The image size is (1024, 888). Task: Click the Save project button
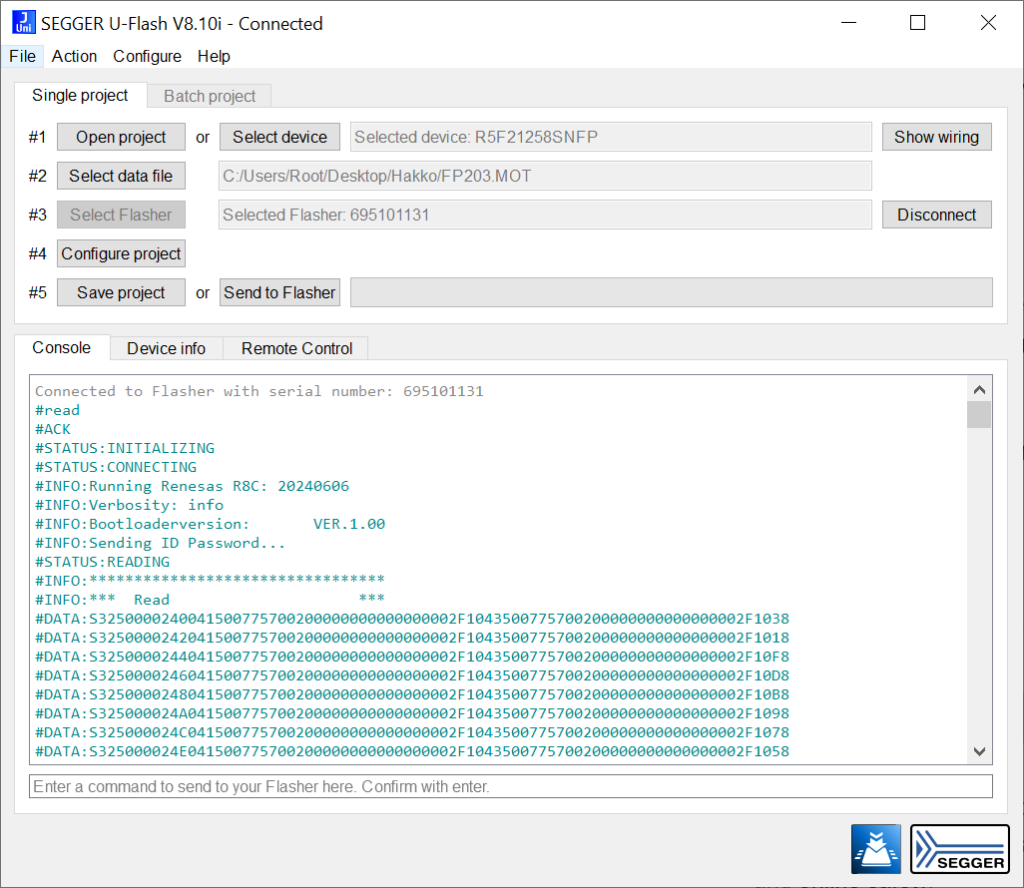(x=121, y=293)
